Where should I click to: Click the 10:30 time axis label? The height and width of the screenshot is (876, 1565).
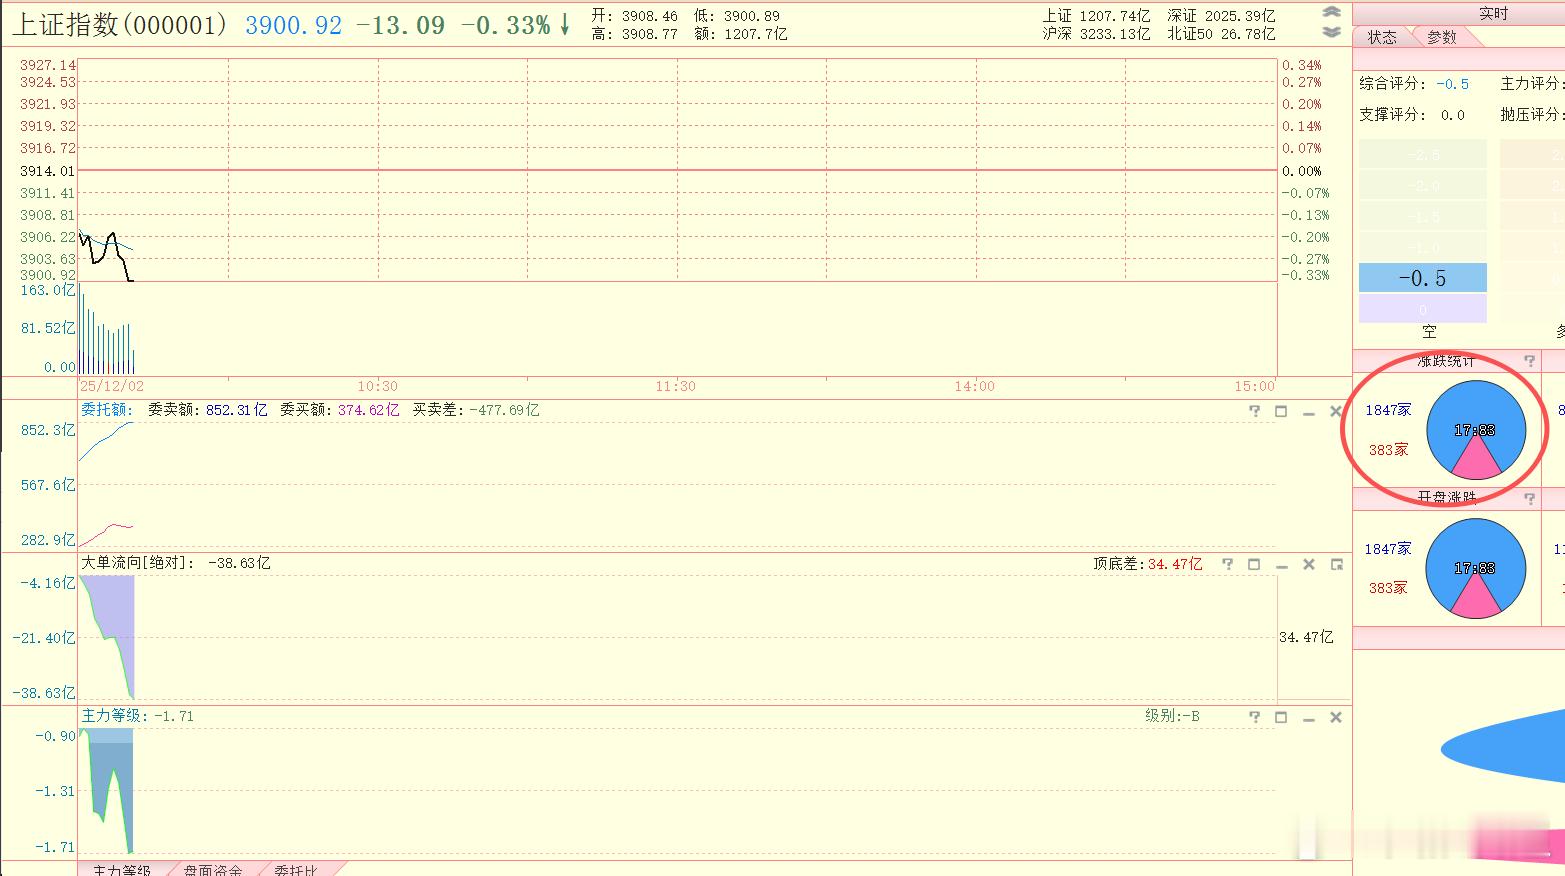pyautogui.click(x=377, y=386)
